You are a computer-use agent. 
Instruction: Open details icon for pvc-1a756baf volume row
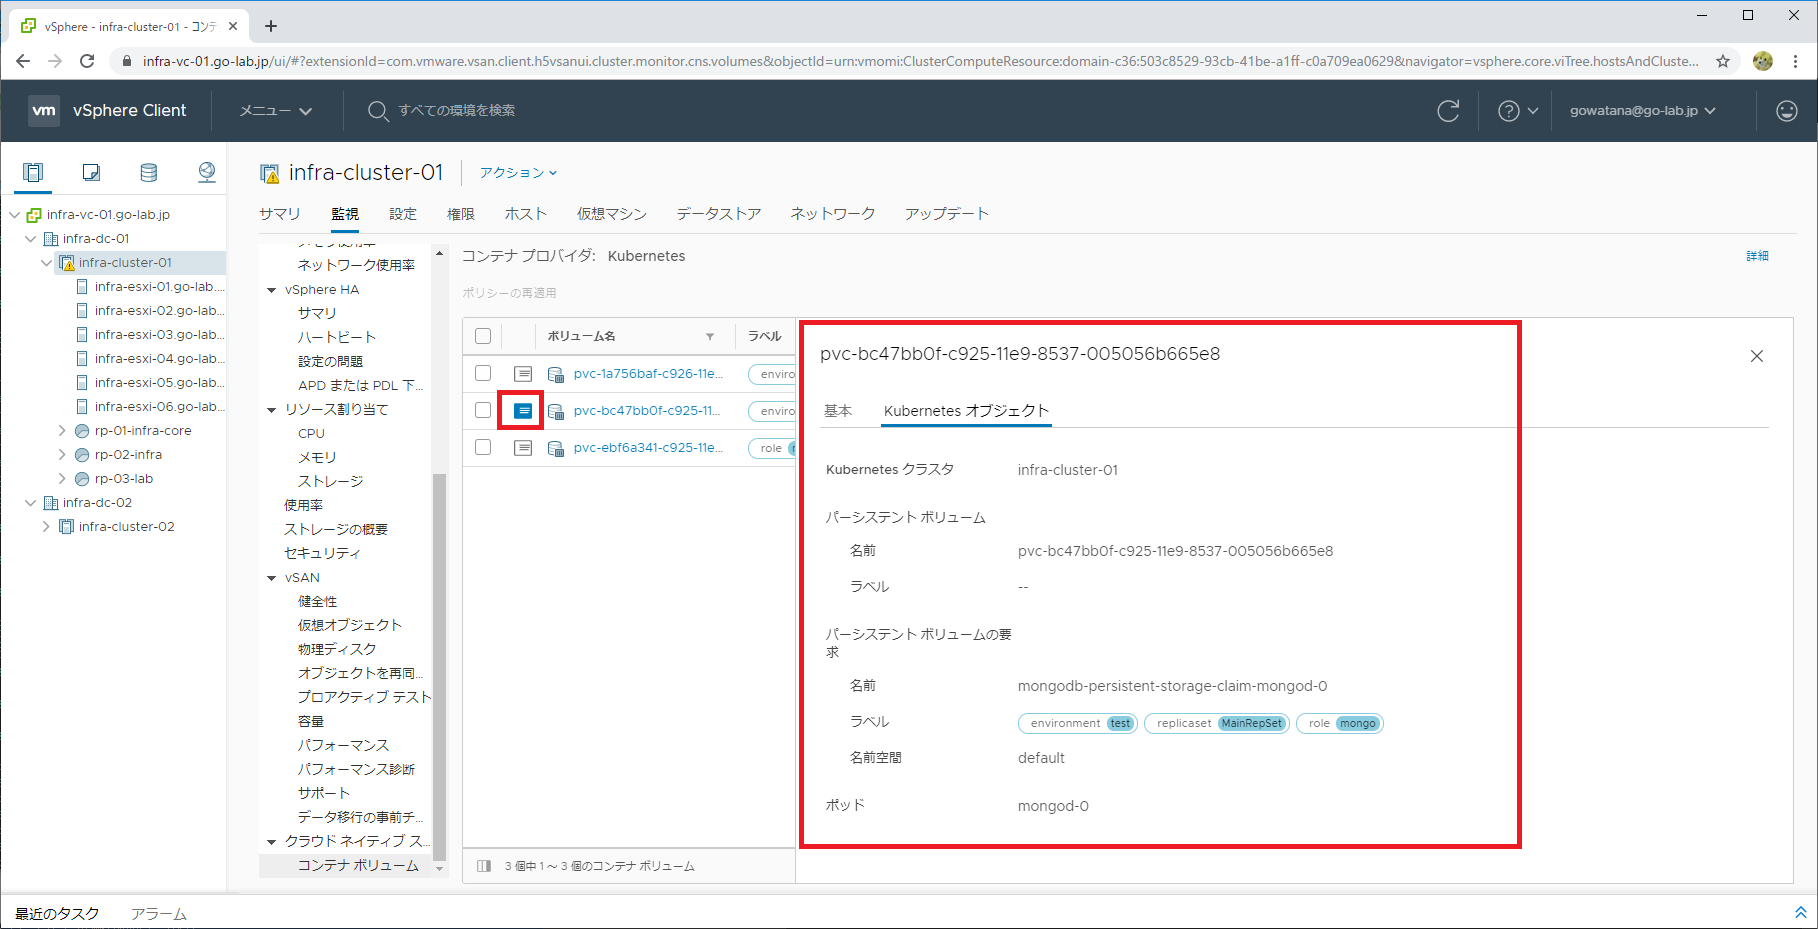(x=523, y=374)
